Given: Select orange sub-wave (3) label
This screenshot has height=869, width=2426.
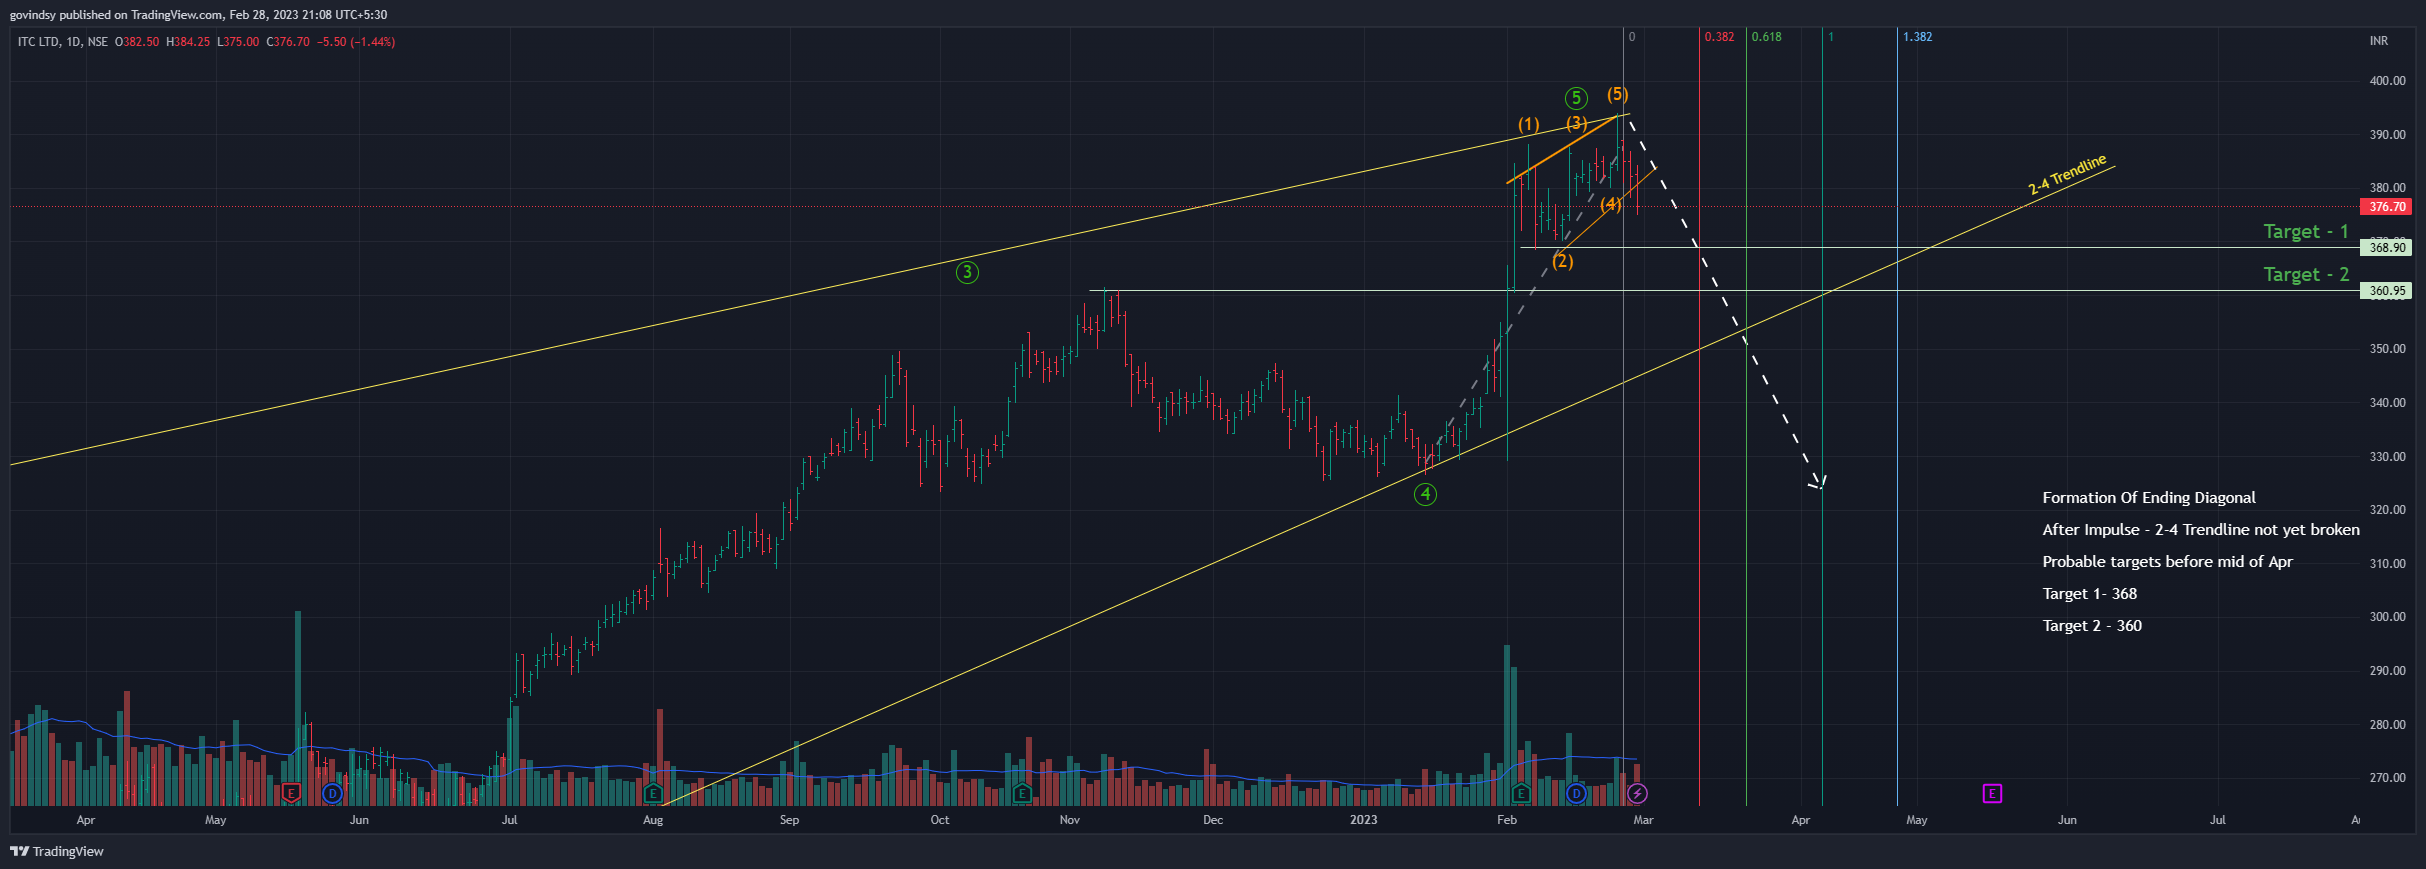Looking at the screenshot, I should tap(1577, 123).
